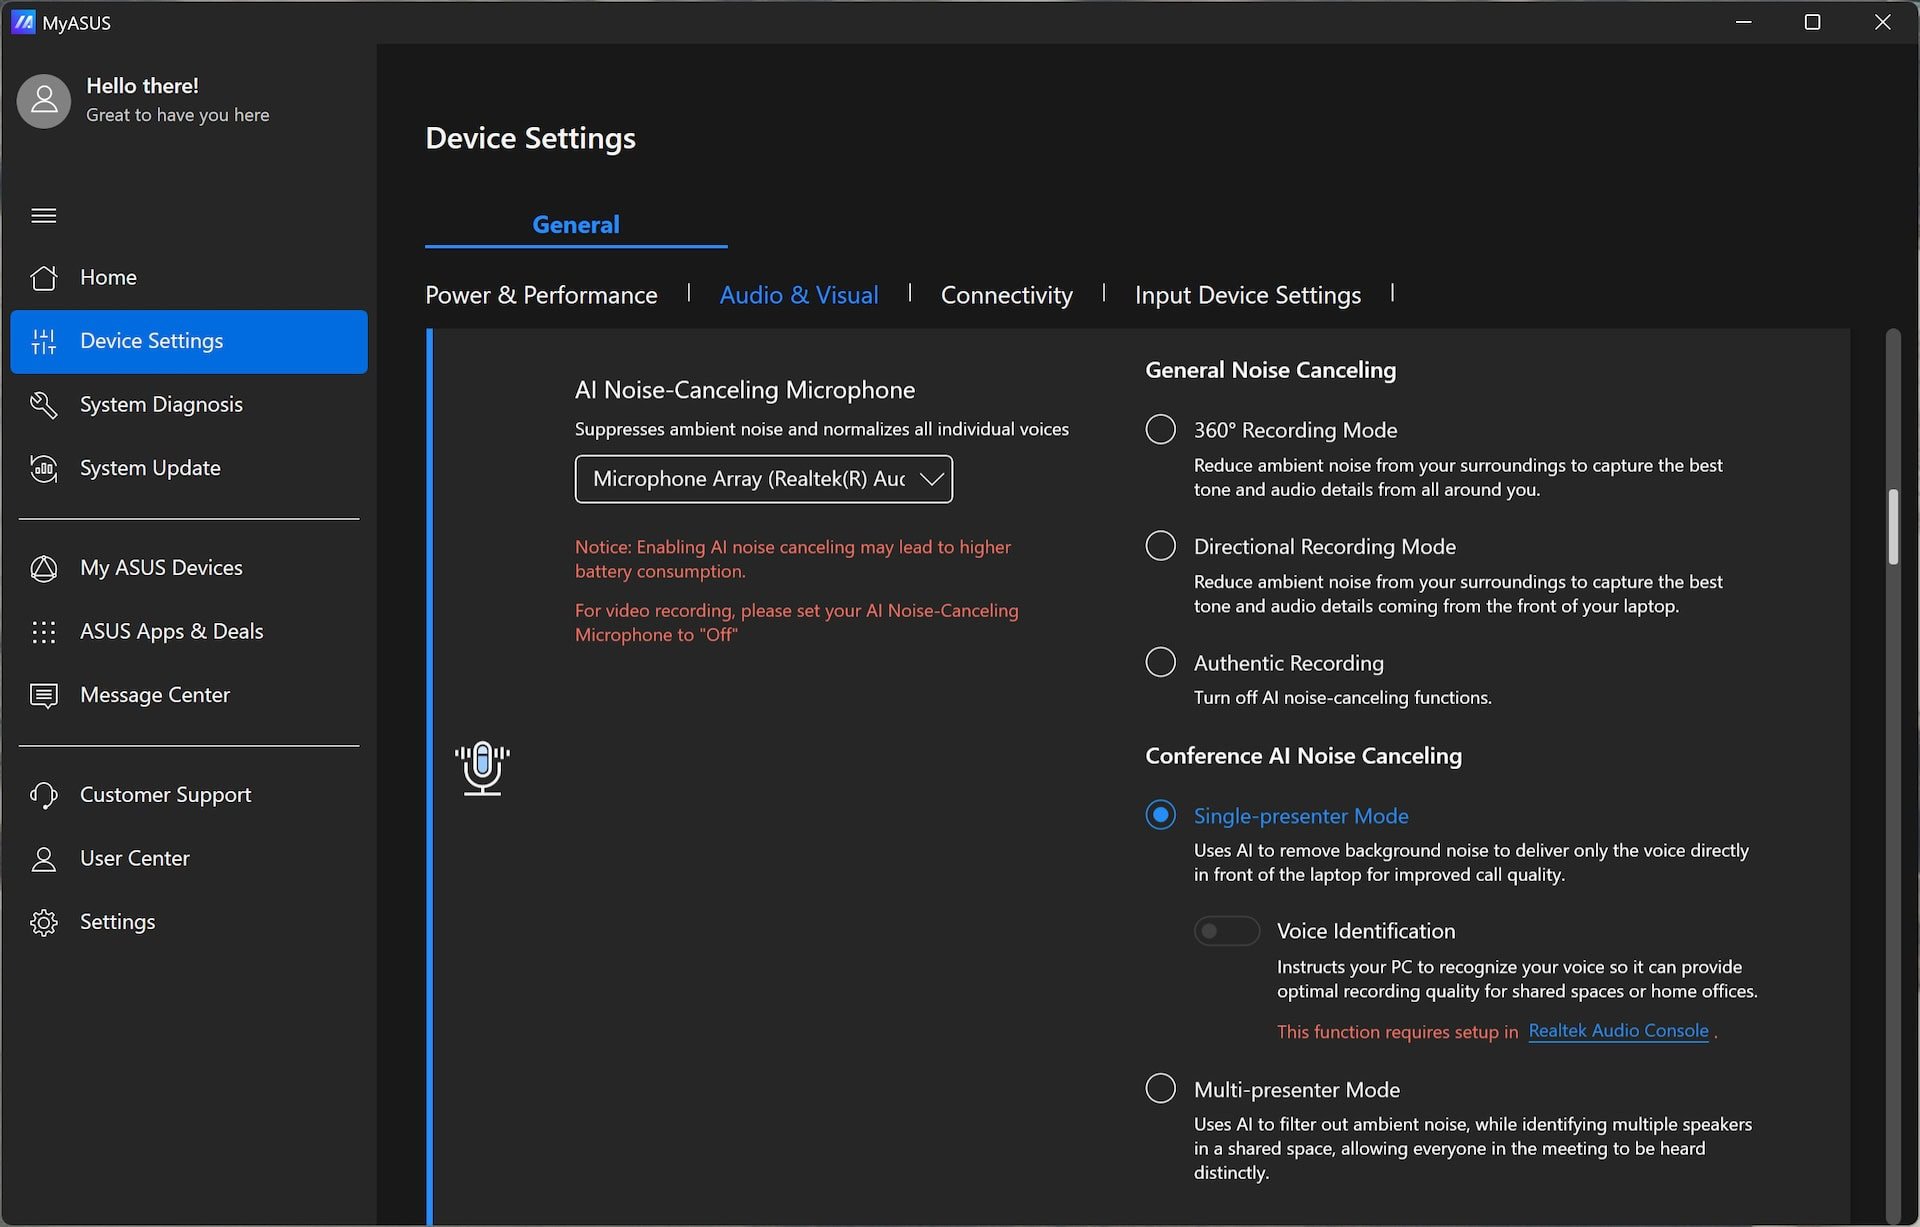Switch to Power & Performance tab
This screenshot has width=1920, height=1227.
tap(541, 295)
